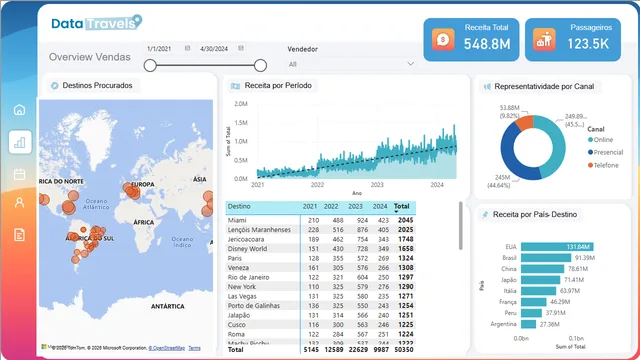The width and height of the screenshot is (640, 360).
Task: Click the Data Travels logo
Action: [97, 23]
